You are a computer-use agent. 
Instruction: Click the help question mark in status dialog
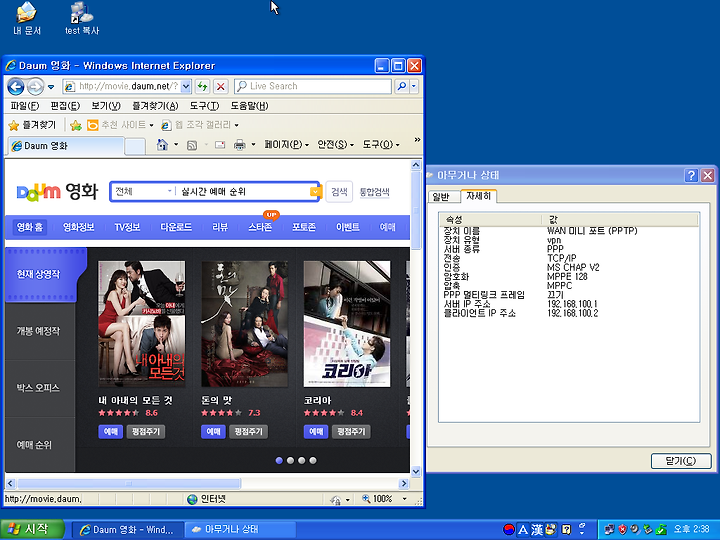(691, 175)
